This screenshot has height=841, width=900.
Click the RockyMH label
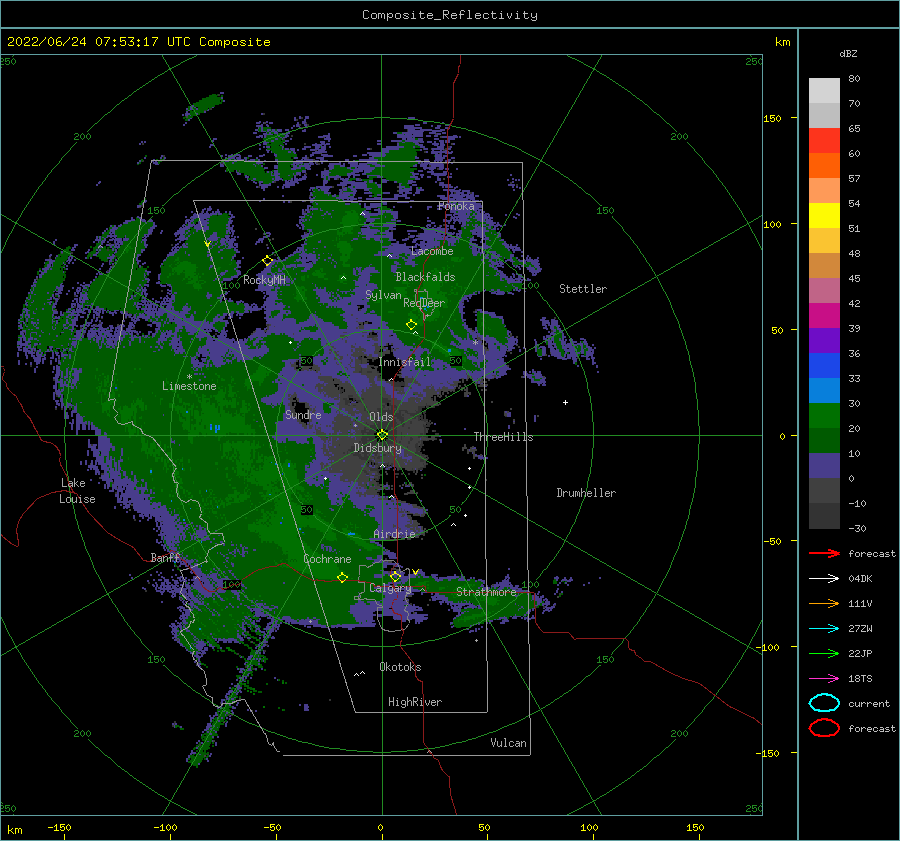264,280
